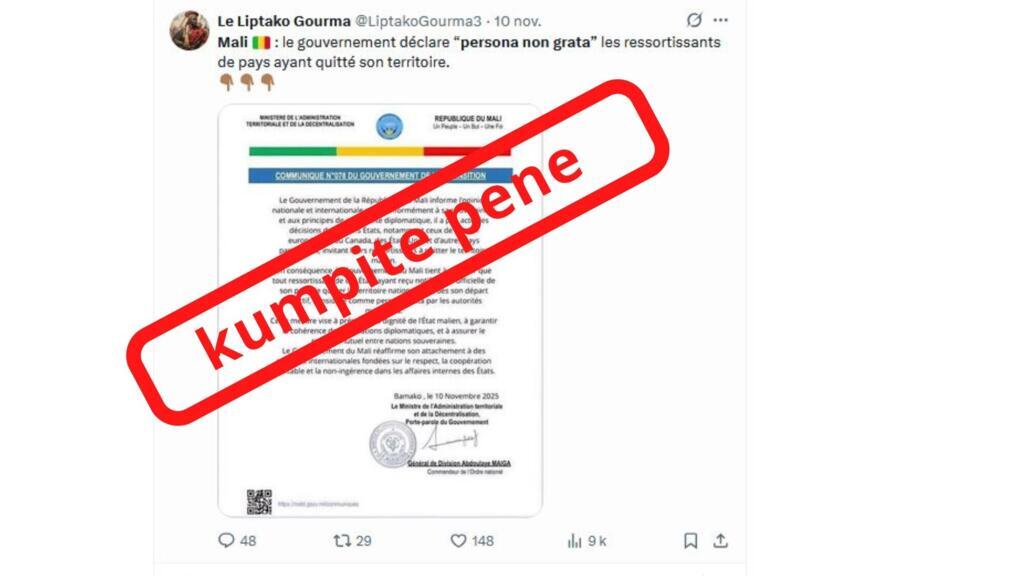Open the reply comment icon
Viewport: 1024px width, 576px height.
pos(226,540)
